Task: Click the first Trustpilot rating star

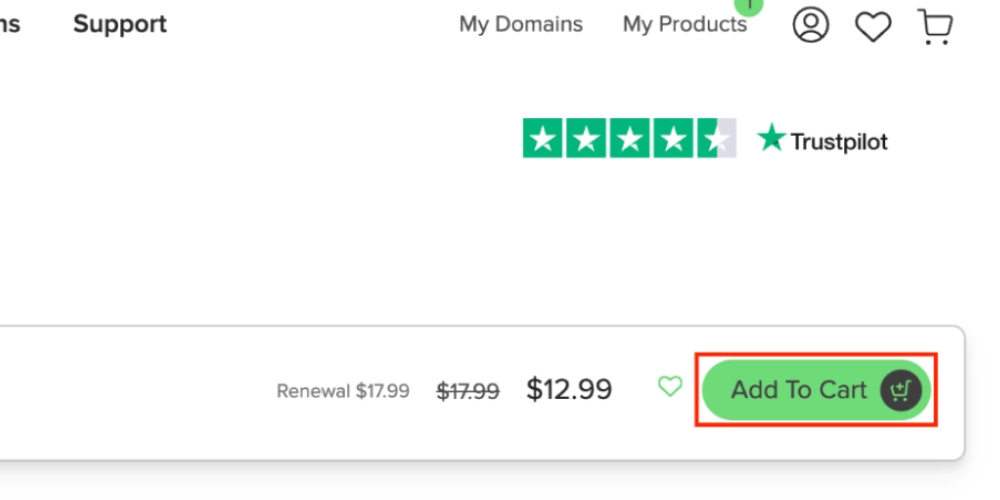Action: 543,139
